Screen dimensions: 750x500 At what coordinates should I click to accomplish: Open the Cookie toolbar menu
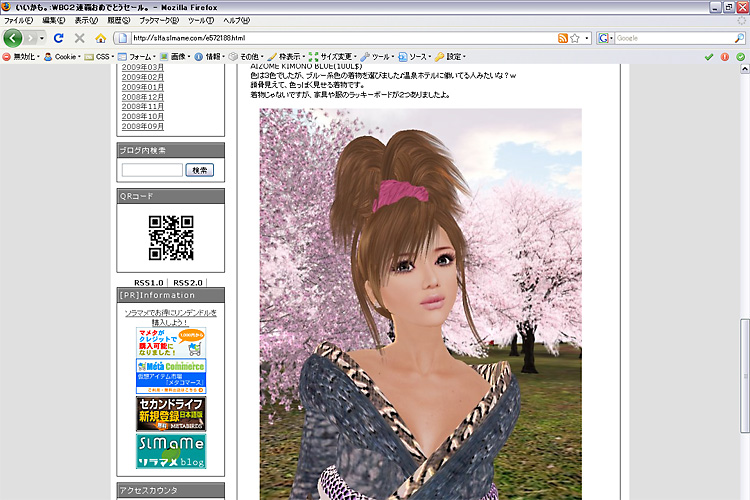coord(62,56)
